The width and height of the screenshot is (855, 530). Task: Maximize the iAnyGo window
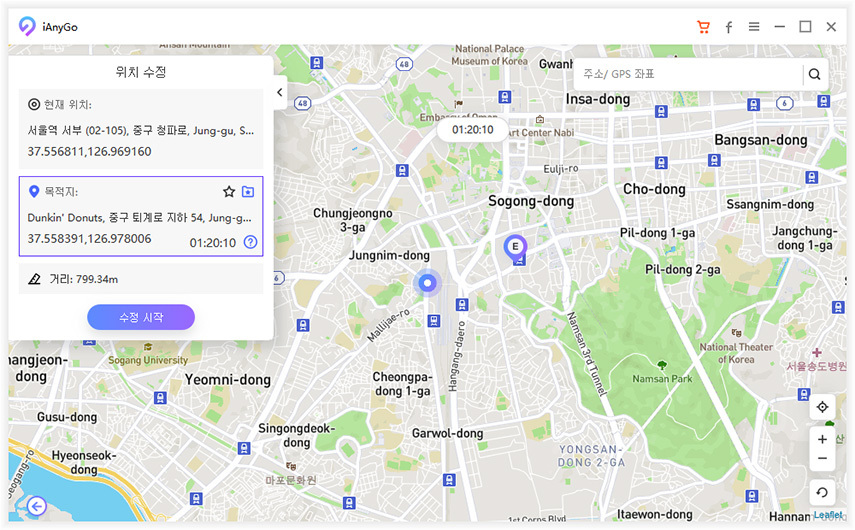tap(805, 27)
